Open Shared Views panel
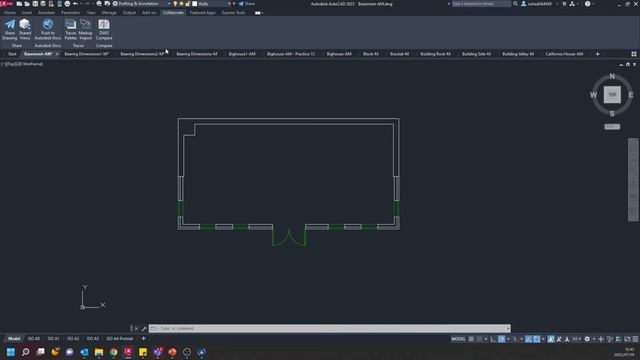 click(25, 29)
